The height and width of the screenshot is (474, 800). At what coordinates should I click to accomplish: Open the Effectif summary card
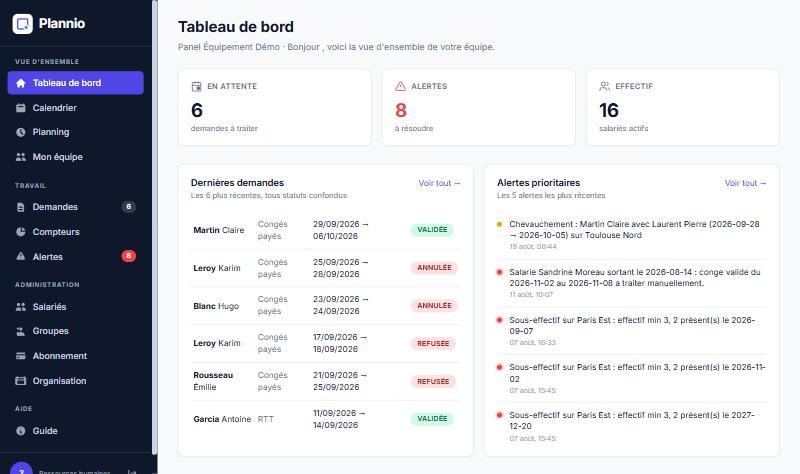tap(683, 108)
